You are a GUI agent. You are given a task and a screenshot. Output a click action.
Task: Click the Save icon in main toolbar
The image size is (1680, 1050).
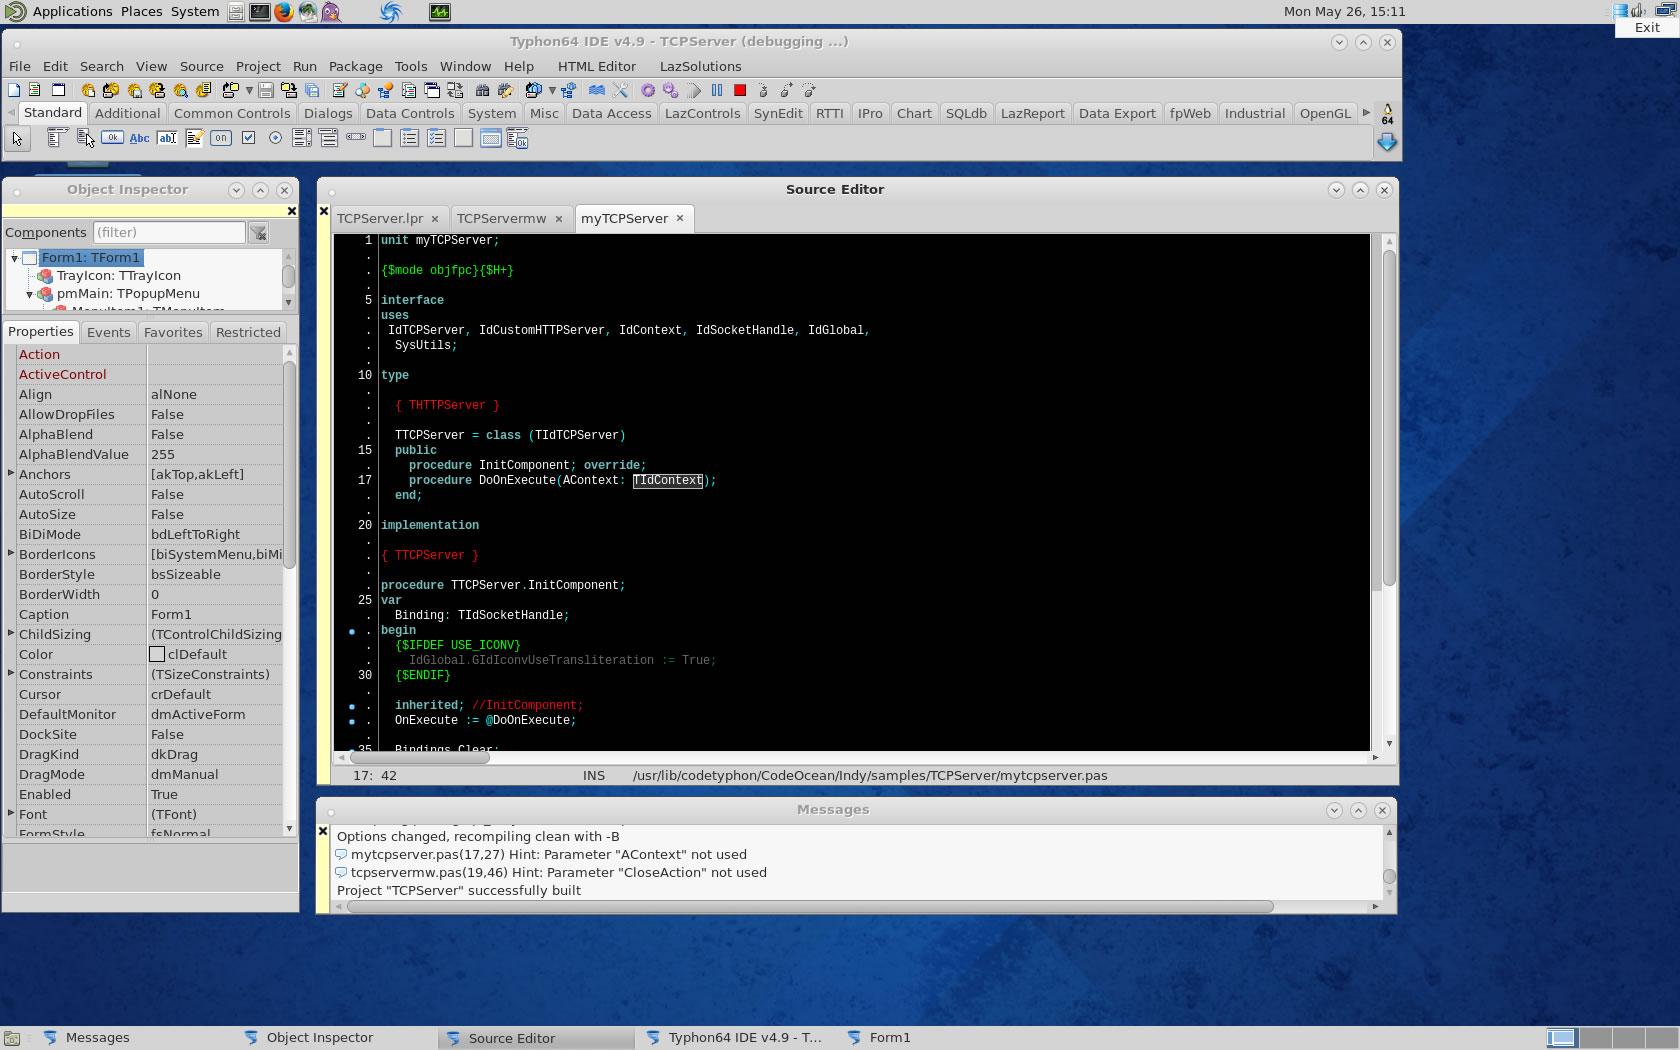(266, 90)
